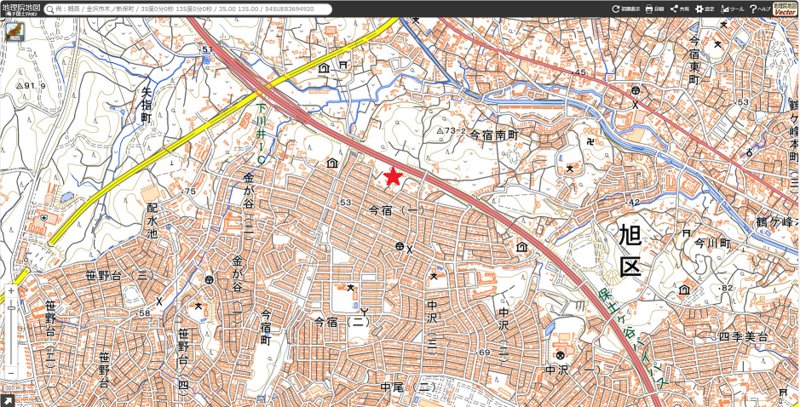
Task: Open the ツール tools menu
Action: click(x=732, y=8)
